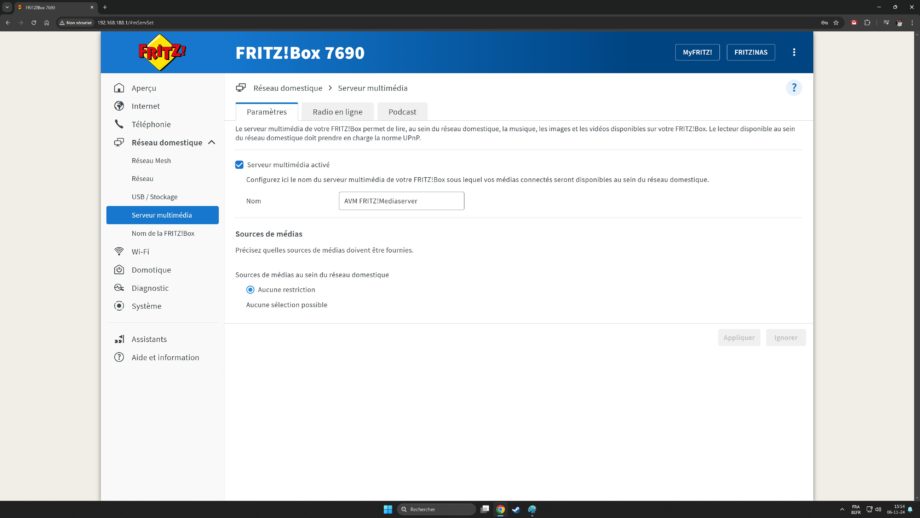This screenshot has height=518, width=920.
Task: Click the Système icon in sidebar
Action: (x=119, y=306)
